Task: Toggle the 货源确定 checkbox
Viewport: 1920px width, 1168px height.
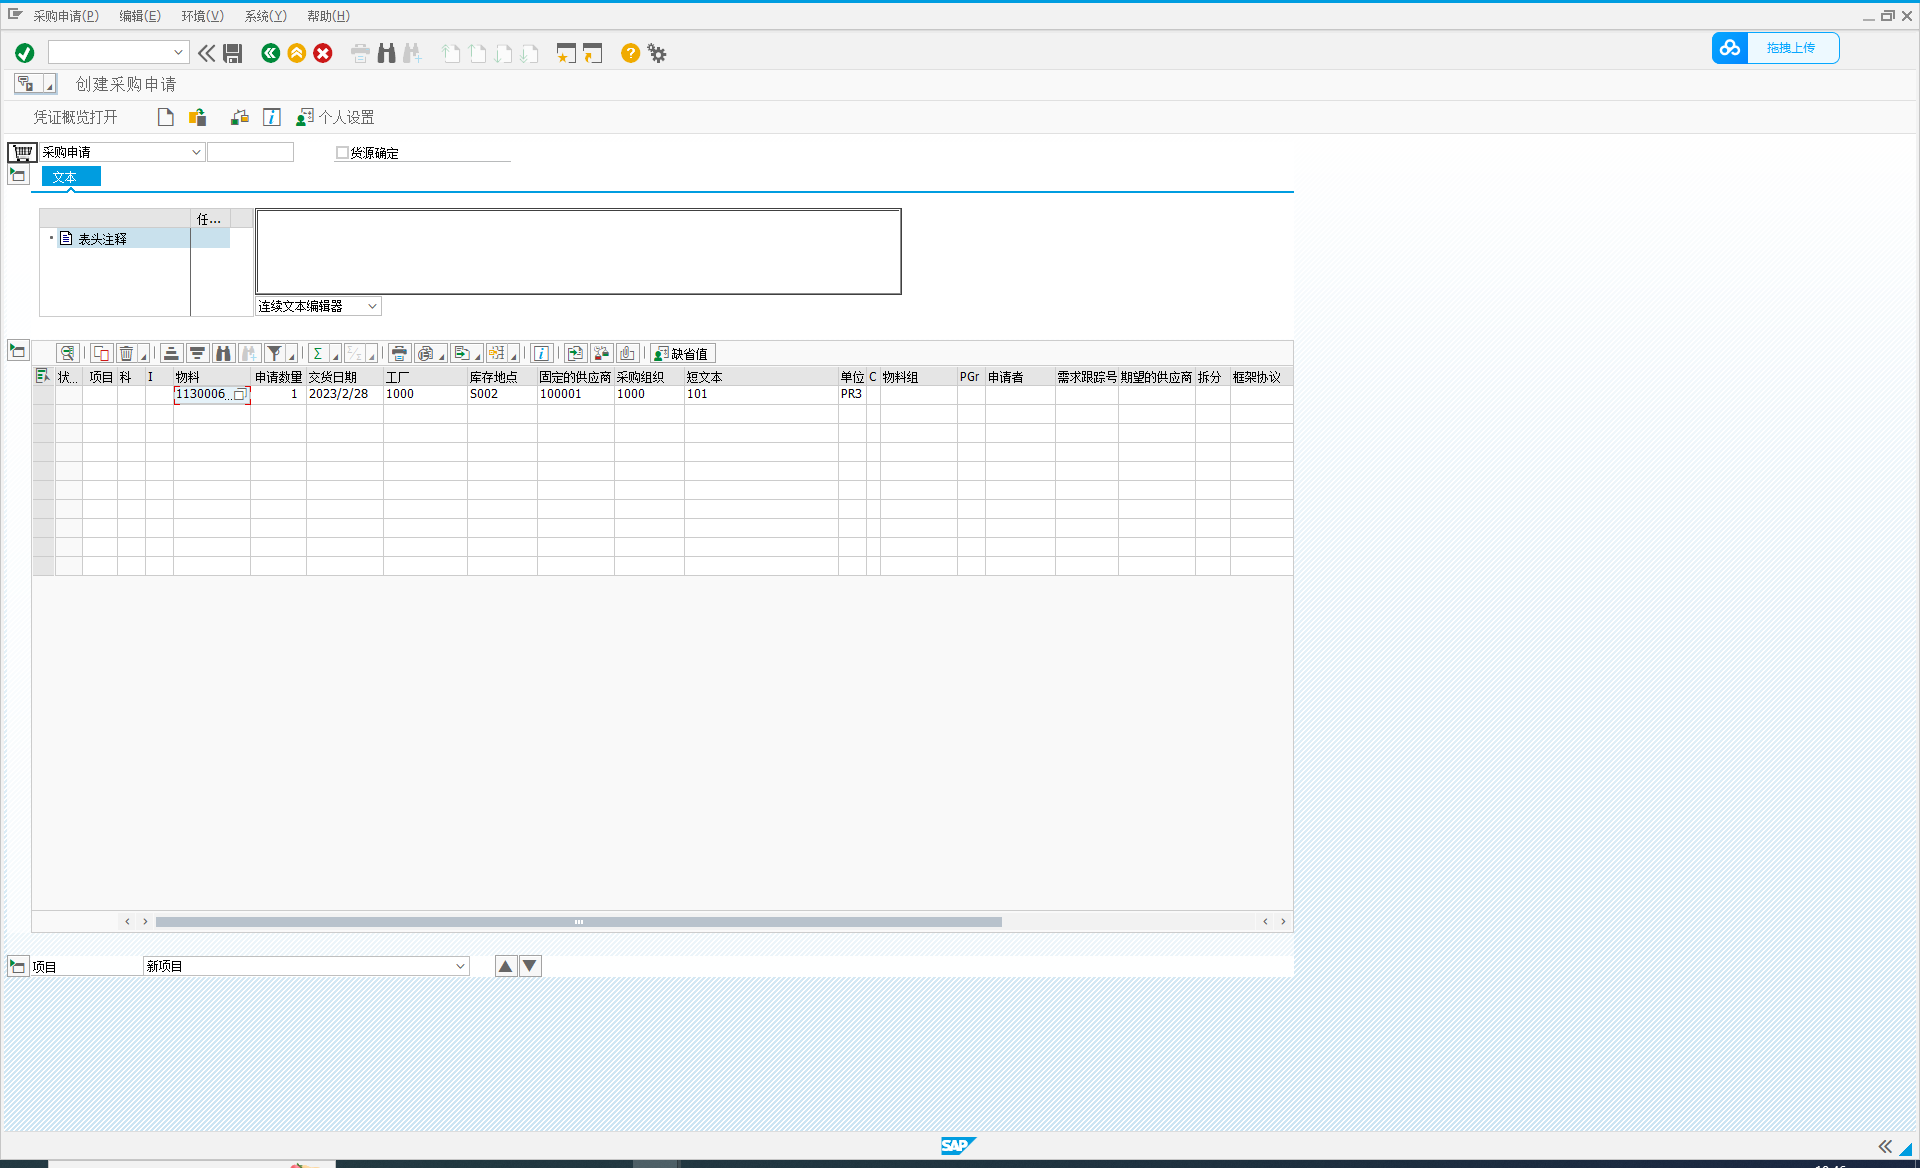Action: click(x=343, y=153)
